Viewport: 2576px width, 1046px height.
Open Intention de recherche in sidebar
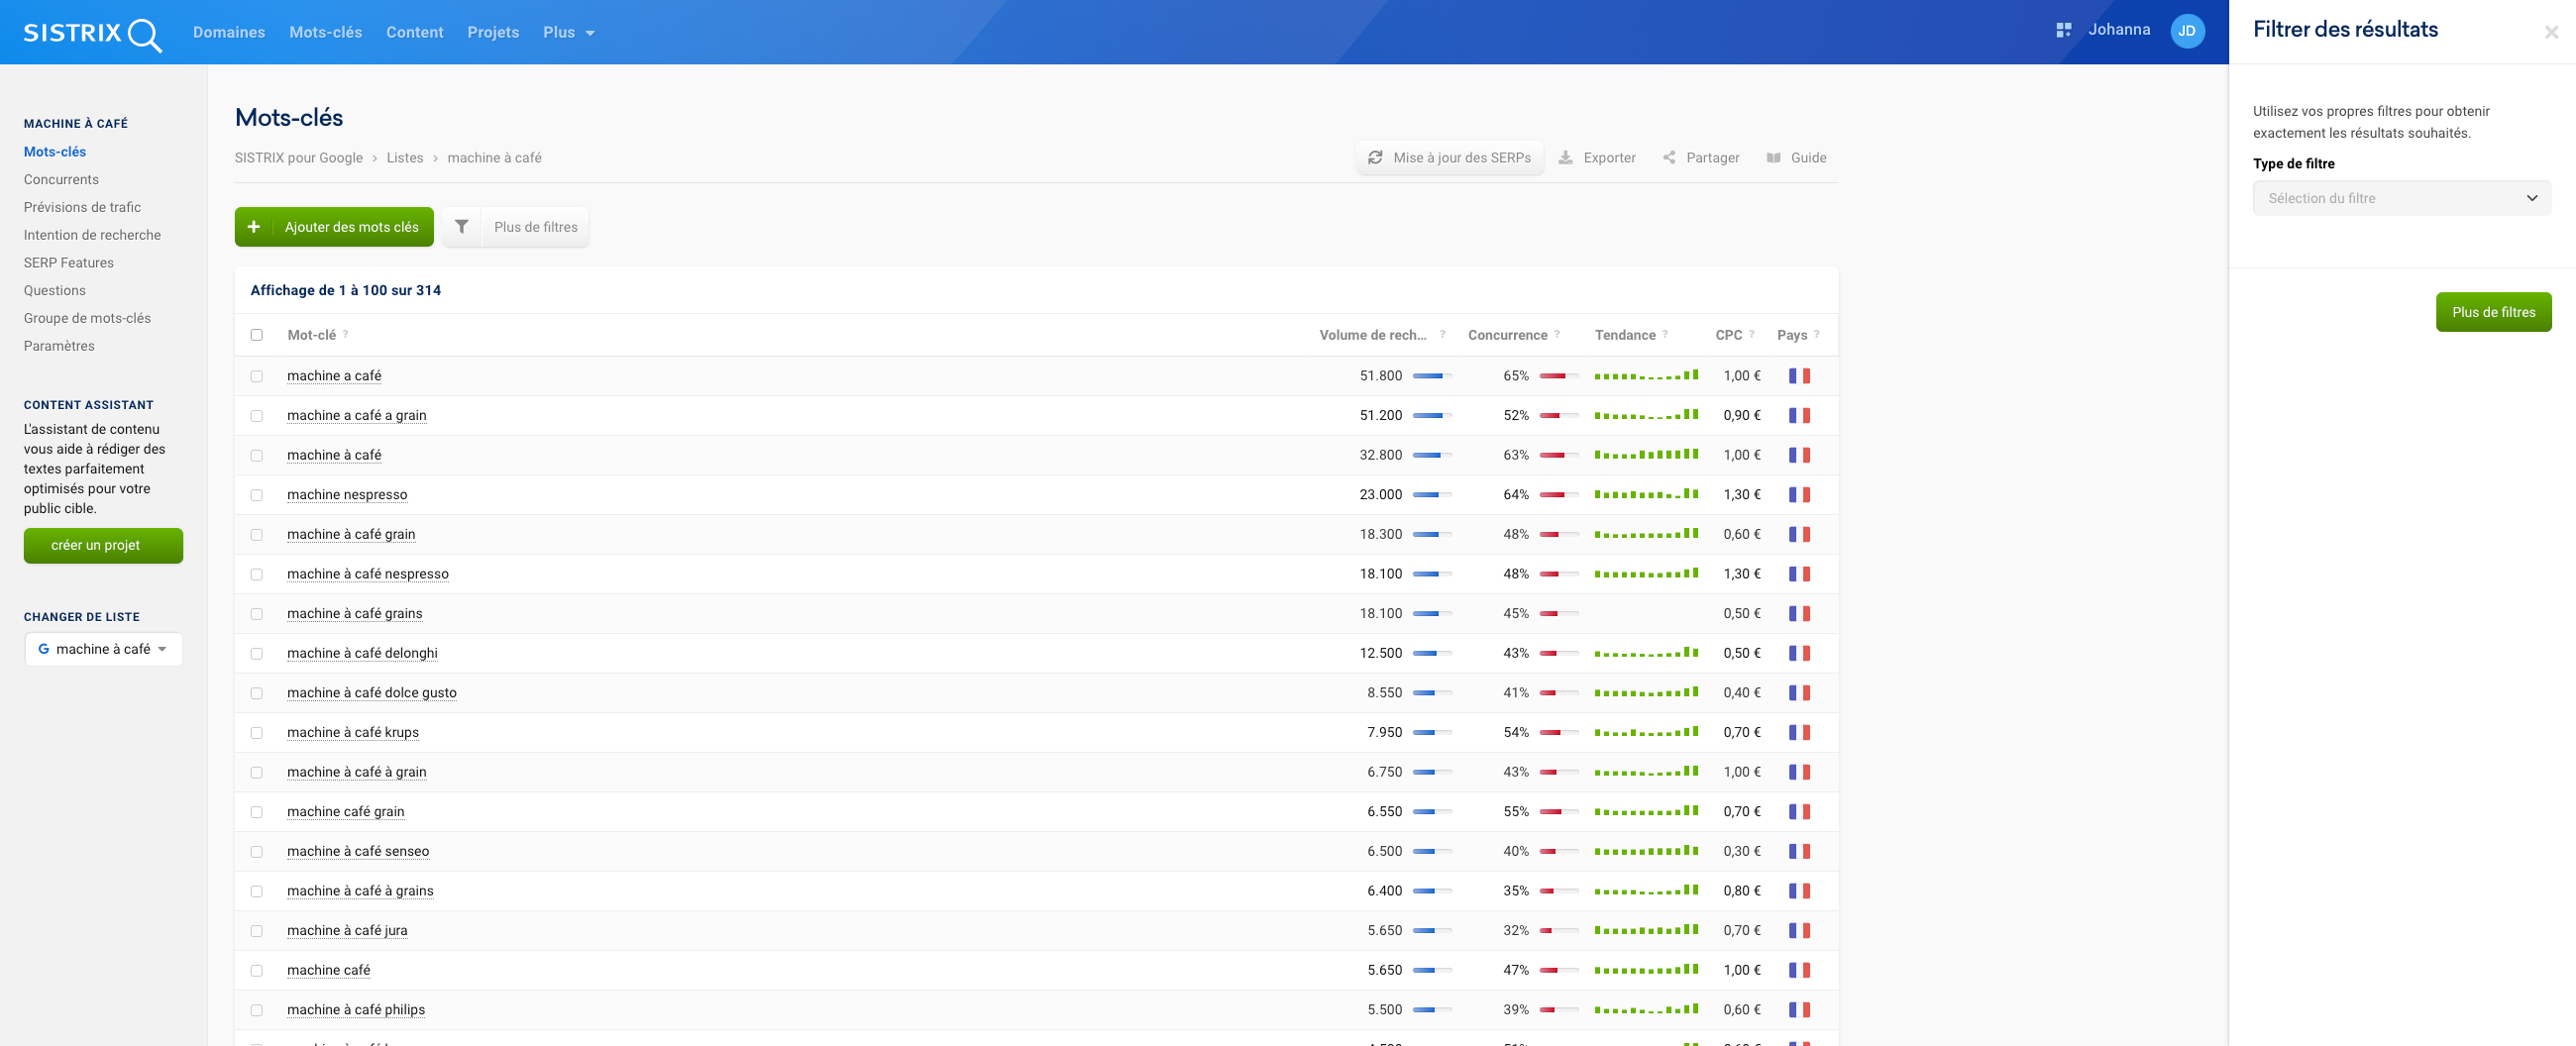[x=92, y=235]
